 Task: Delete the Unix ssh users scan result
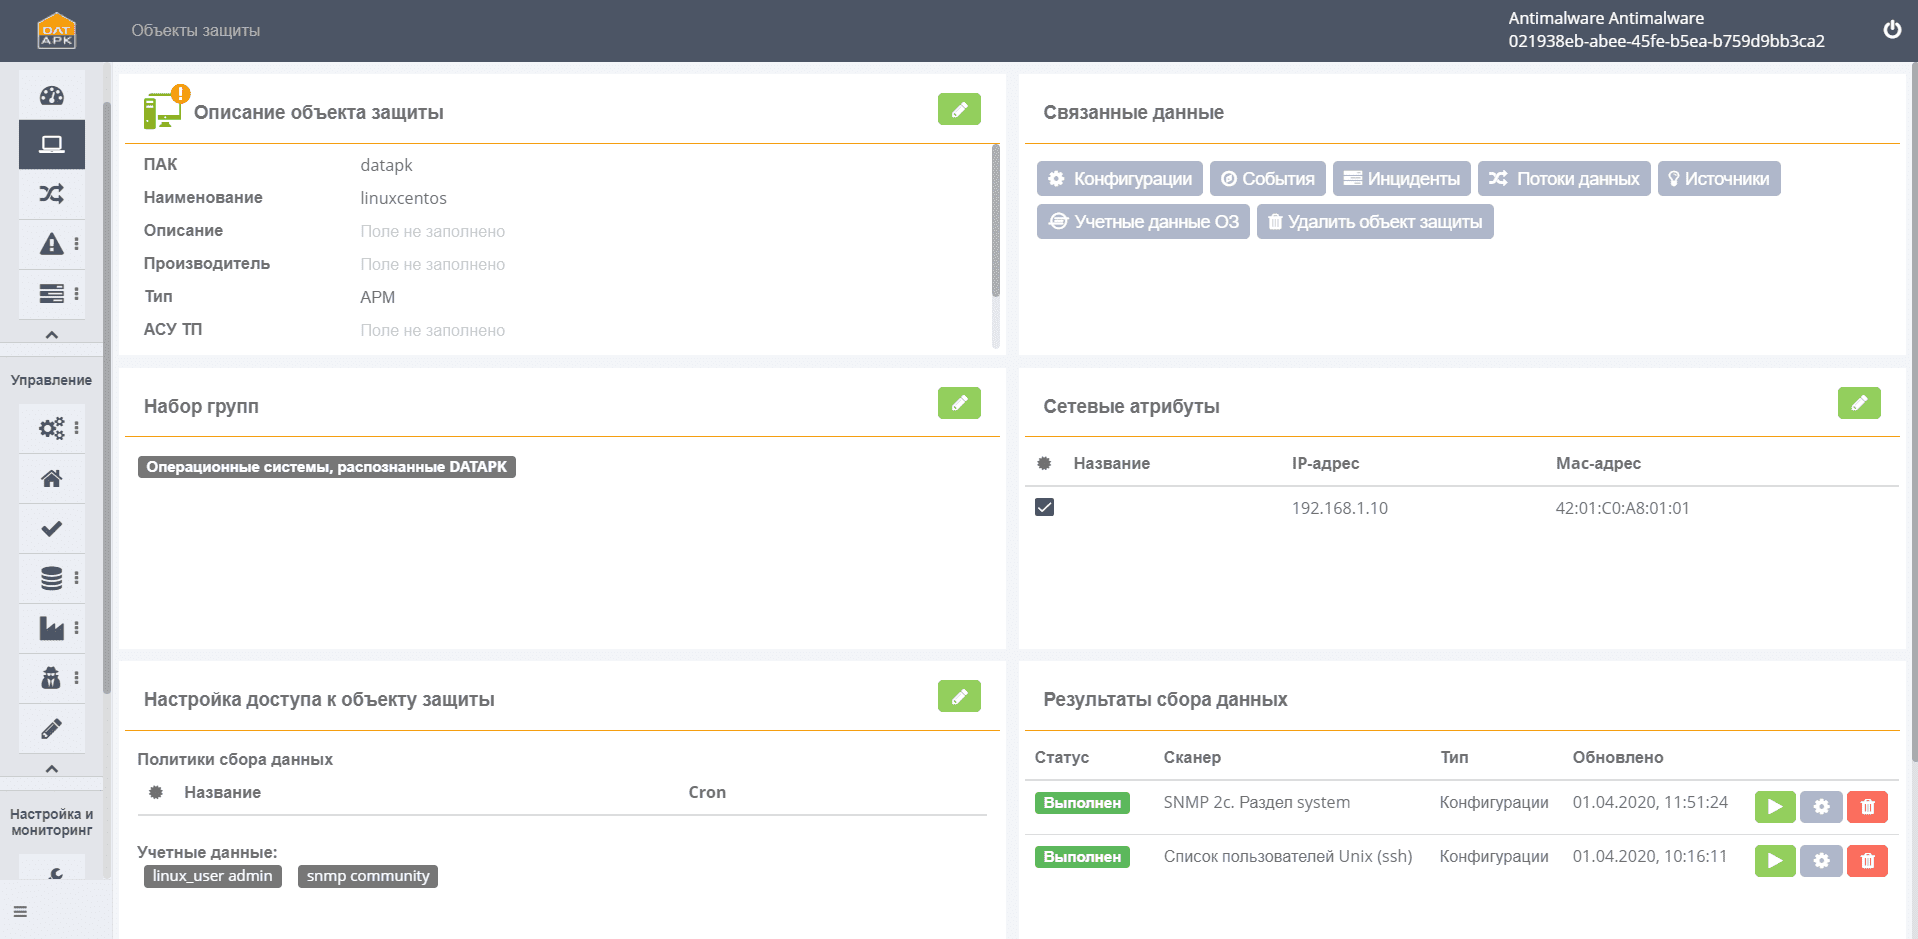click(x=1866, y=861)
